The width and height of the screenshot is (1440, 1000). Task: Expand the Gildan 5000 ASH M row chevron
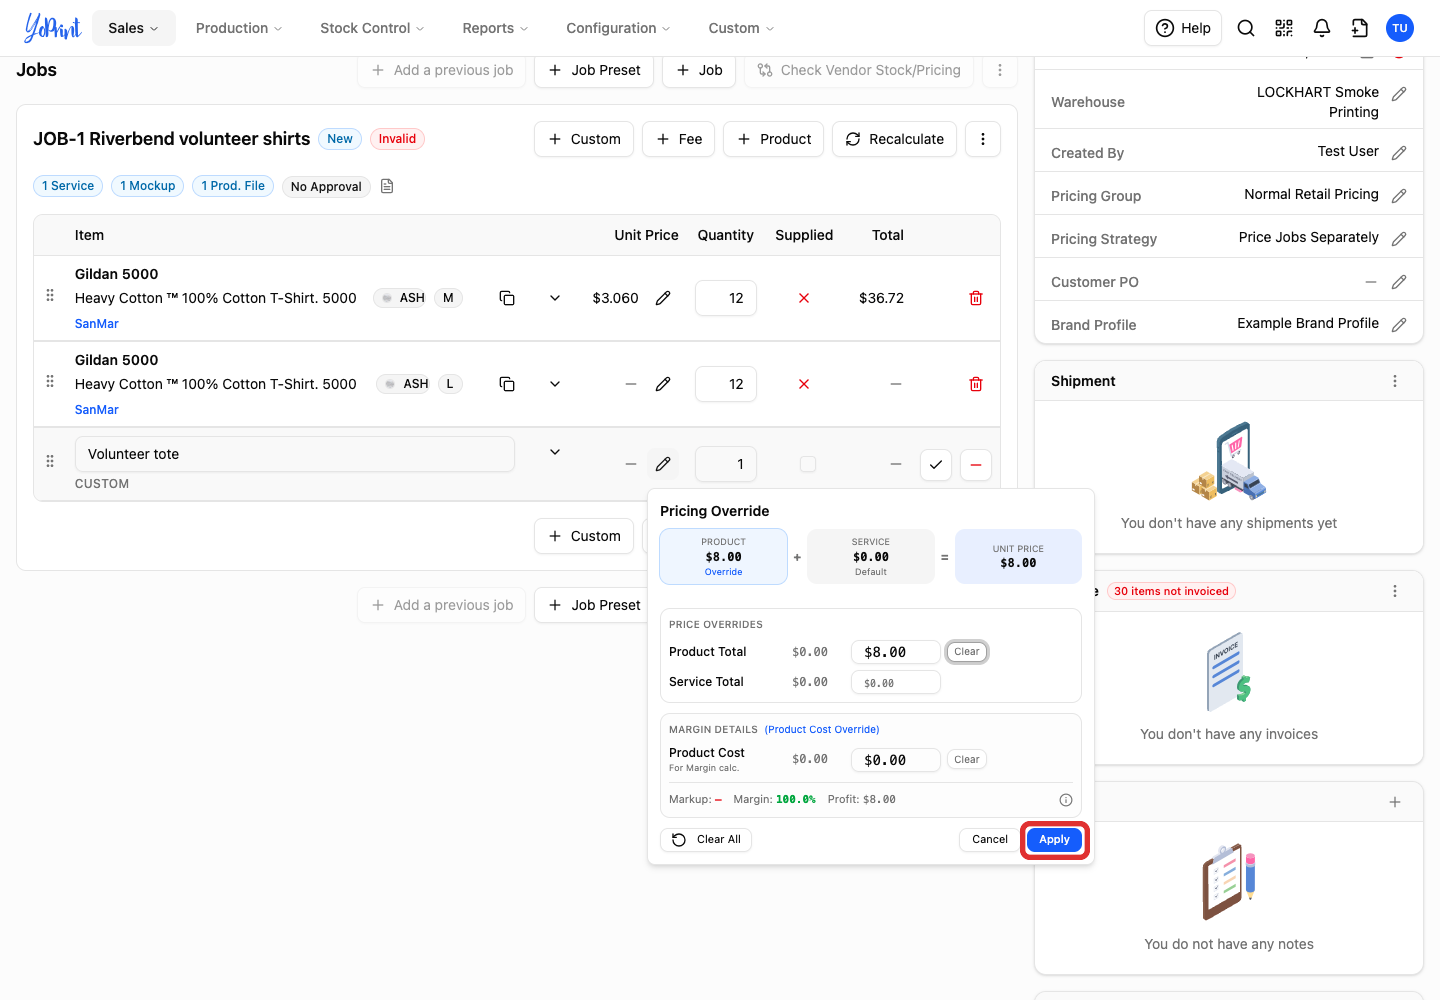click(555, 298)
